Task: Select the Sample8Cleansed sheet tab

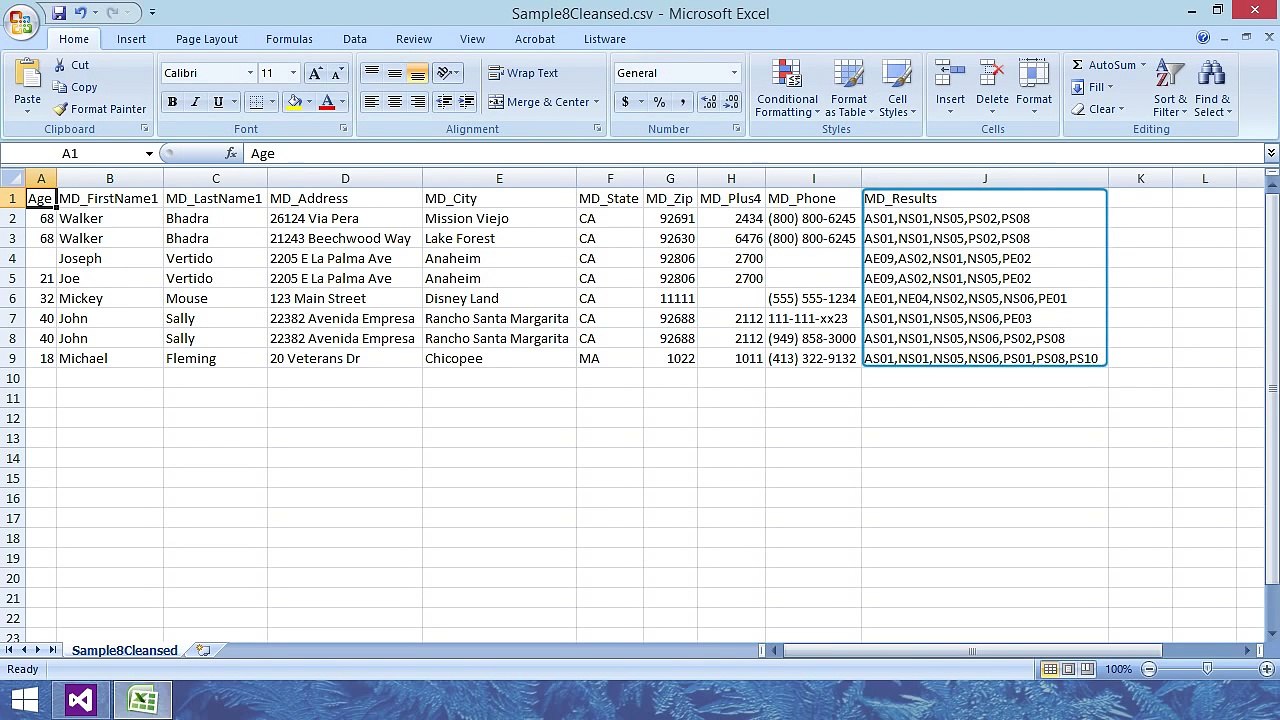Action: point(124,650)
